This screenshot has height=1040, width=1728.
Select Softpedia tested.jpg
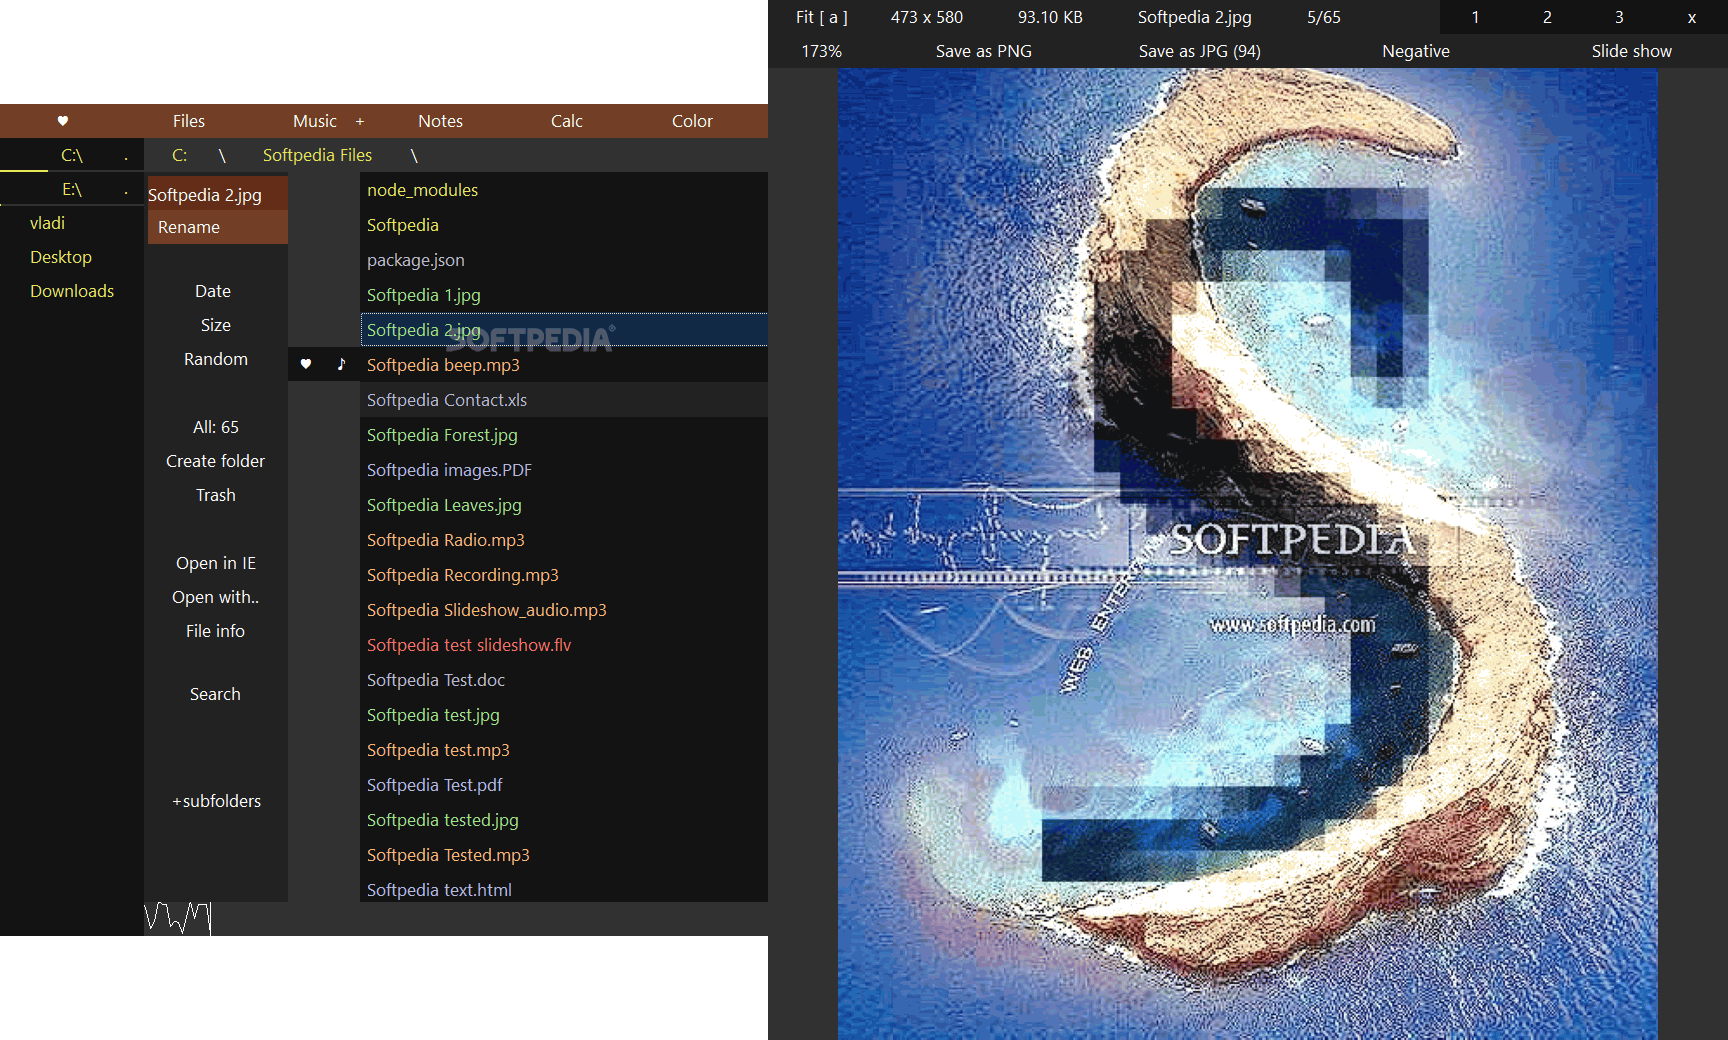563,820
